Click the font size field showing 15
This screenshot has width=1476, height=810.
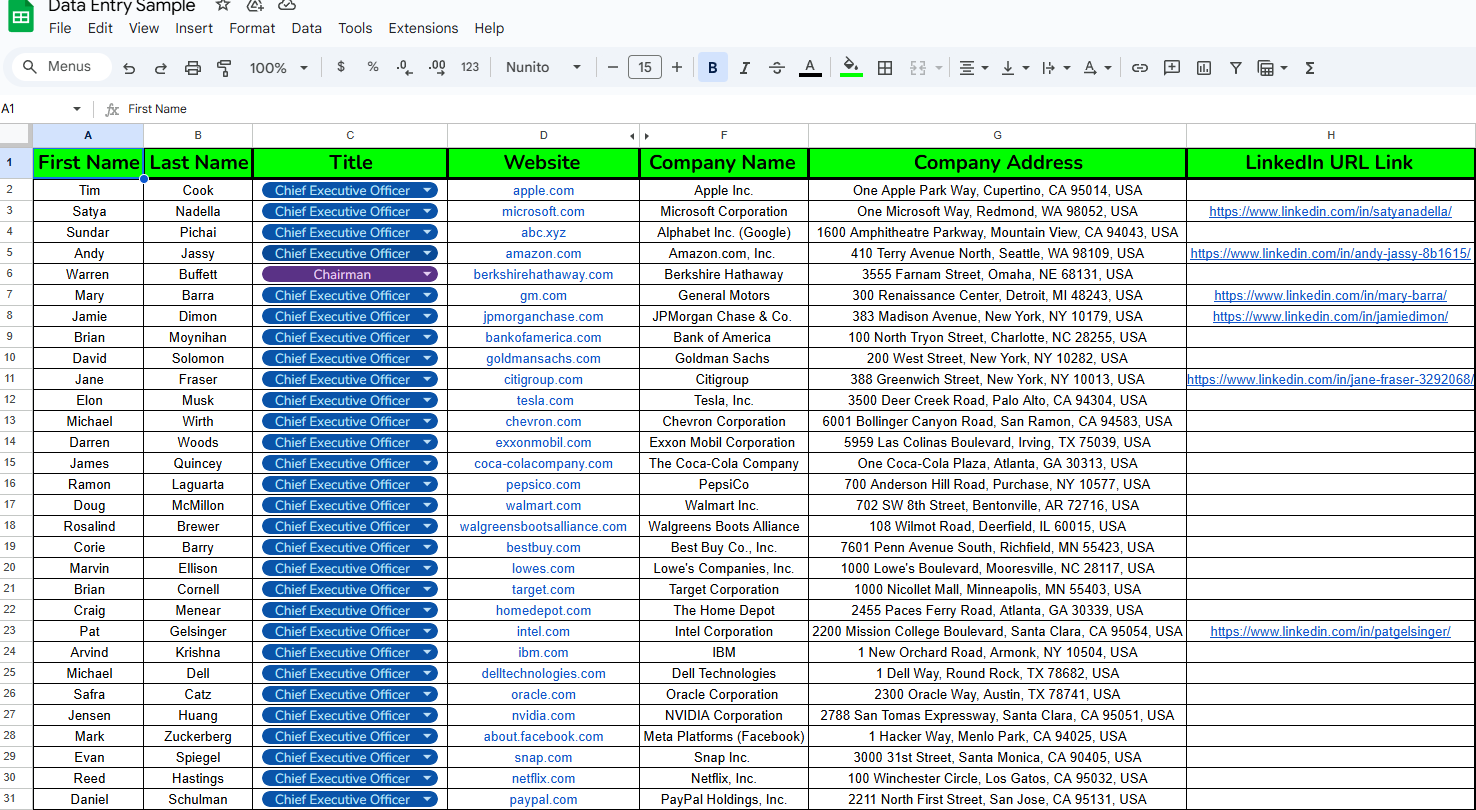645,67
